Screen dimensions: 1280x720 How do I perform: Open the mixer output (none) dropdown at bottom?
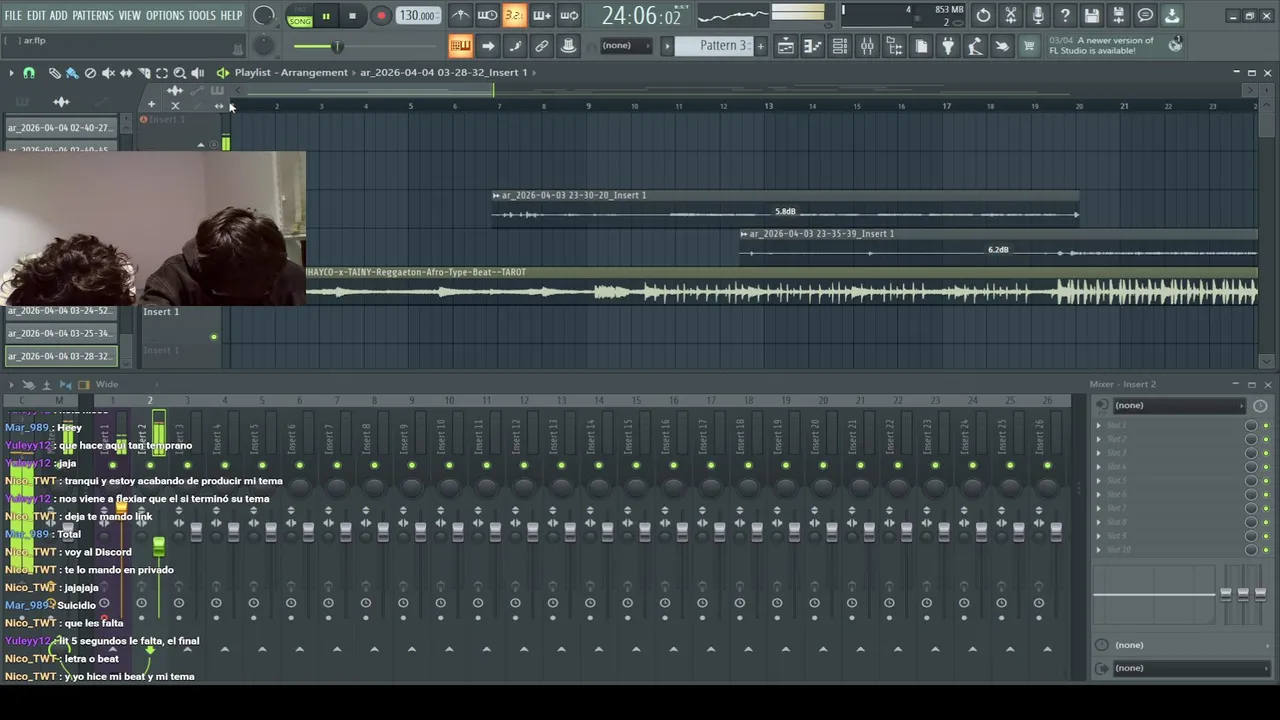point(1190,668)
